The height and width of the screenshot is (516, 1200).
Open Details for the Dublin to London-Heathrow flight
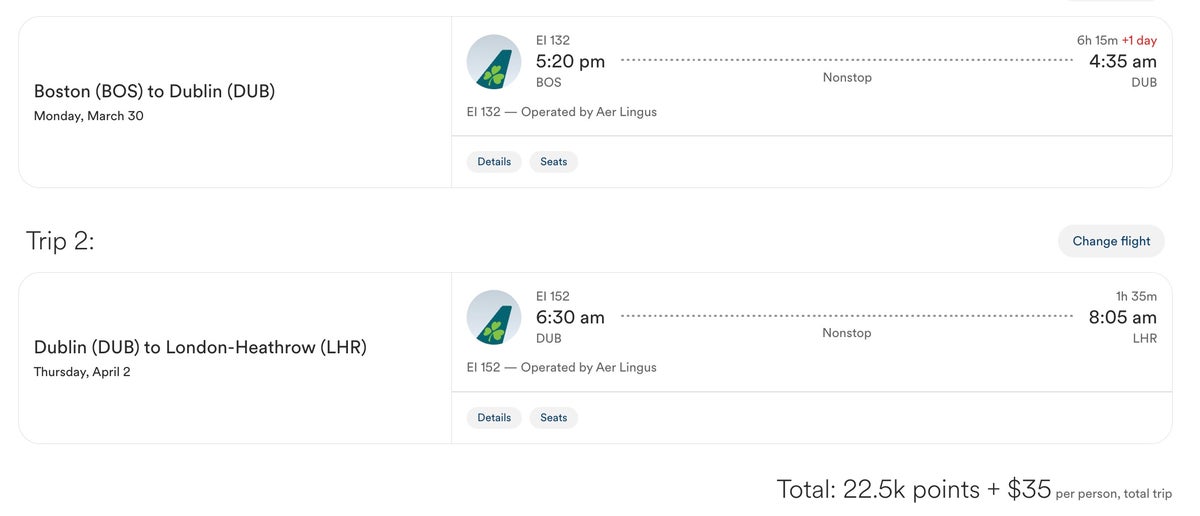[x=494, y=418]
